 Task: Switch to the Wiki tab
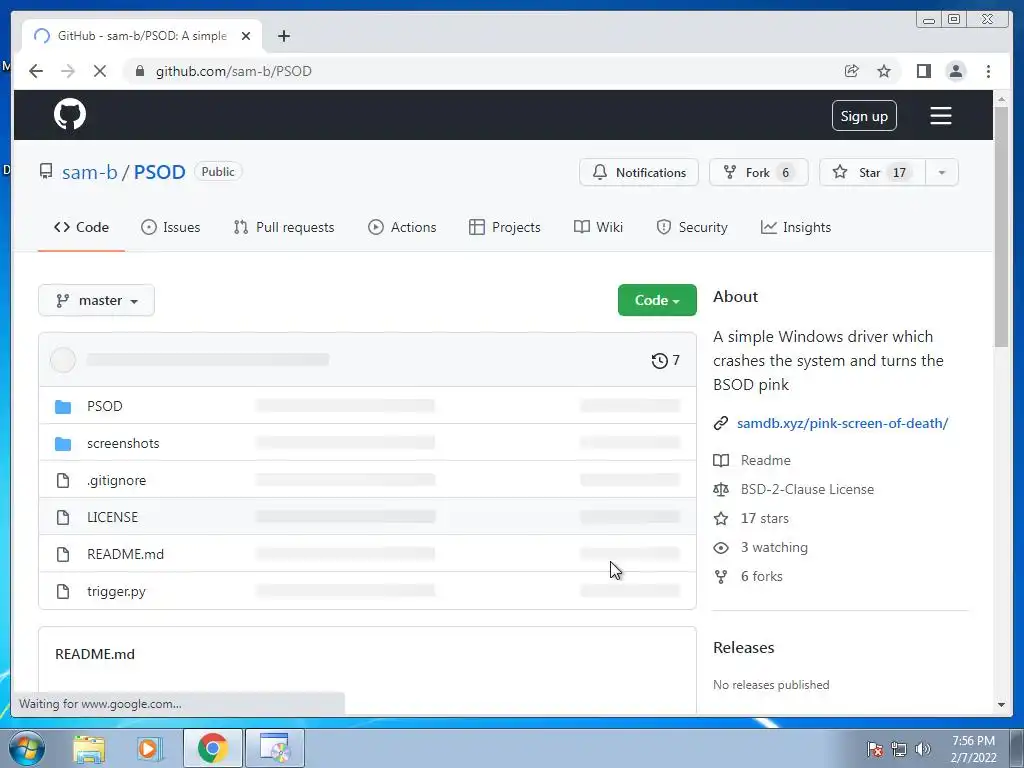(x=598, y=227)
